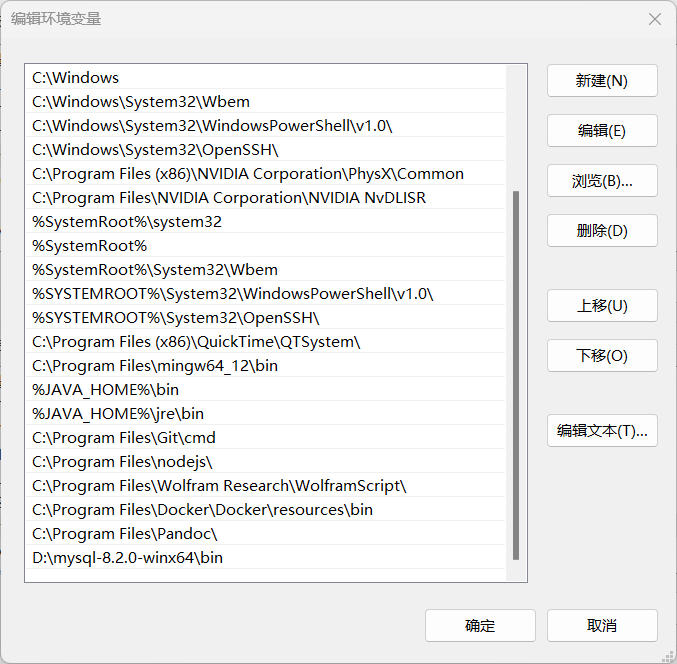This screenshot has width=677, height=664.
Task: Select the %JAVA_HOME%\jre\bin entry
Action: 266,414
